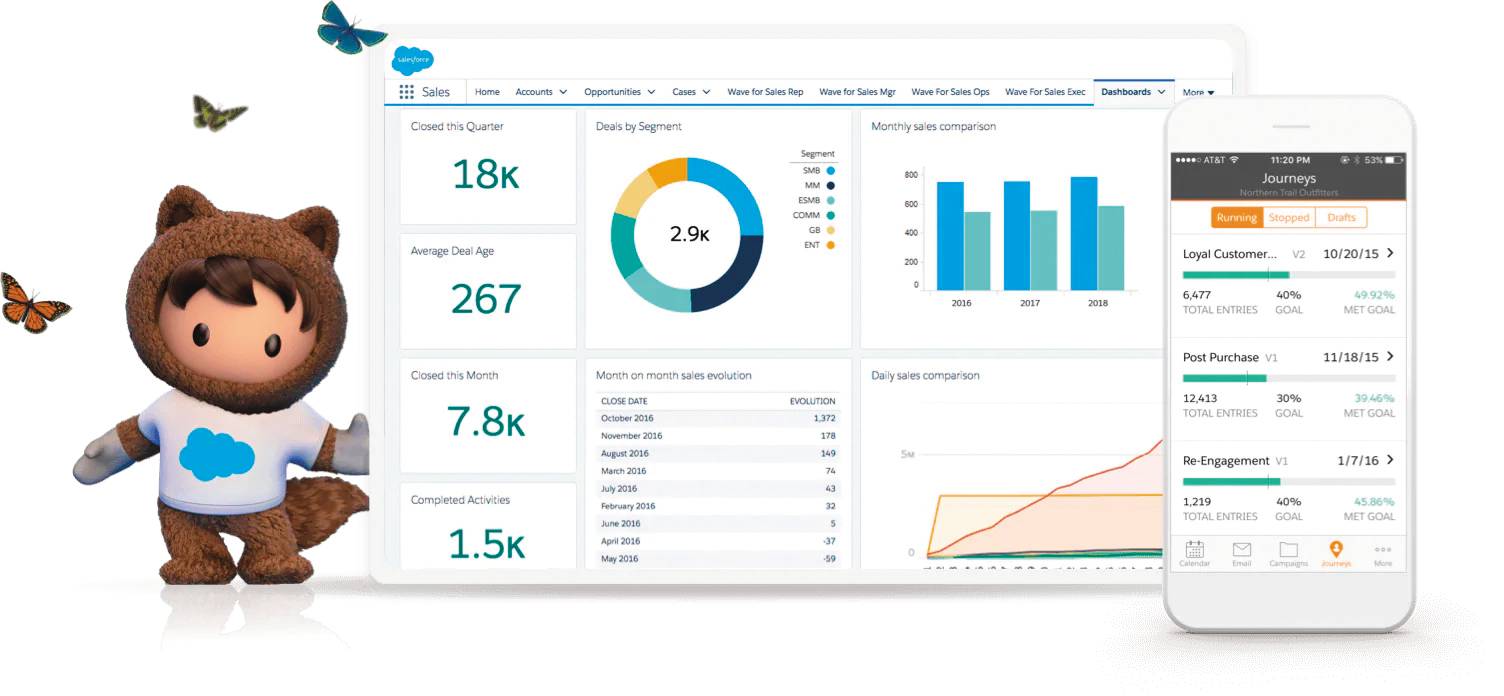Open the Post Purchase journey chevron

(1390, 356)
